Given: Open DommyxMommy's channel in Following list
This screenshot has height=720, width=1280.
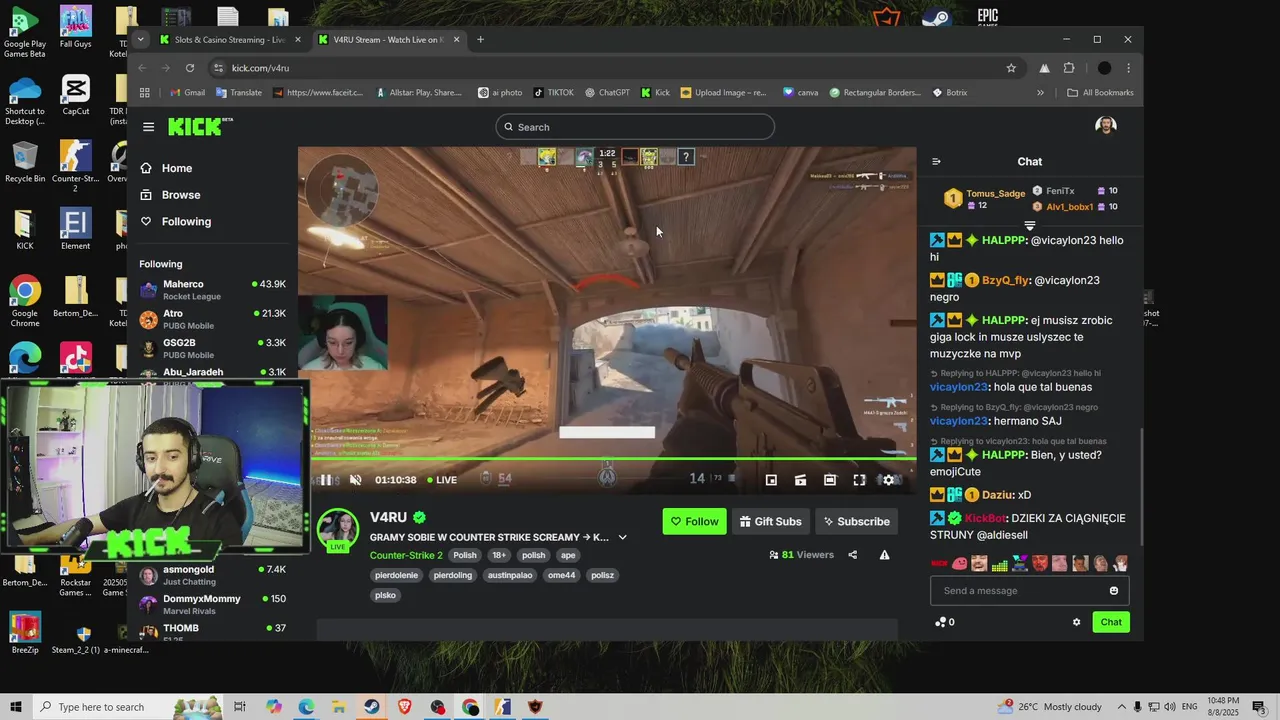Looking at the screenshot, I should [213, 604].
